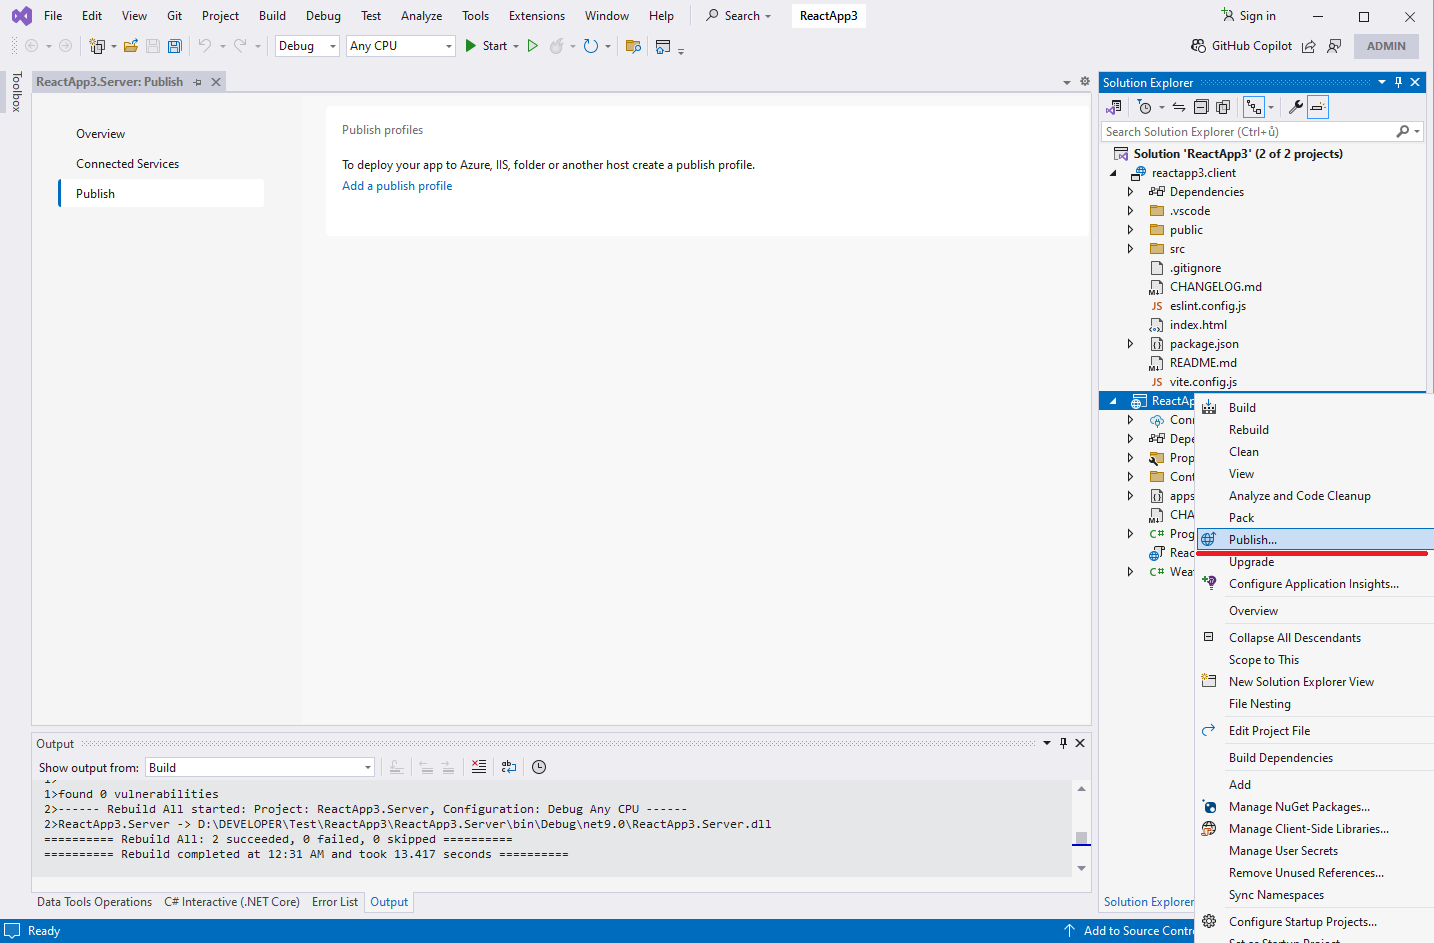Click the gear icon above publish document

1085,82
